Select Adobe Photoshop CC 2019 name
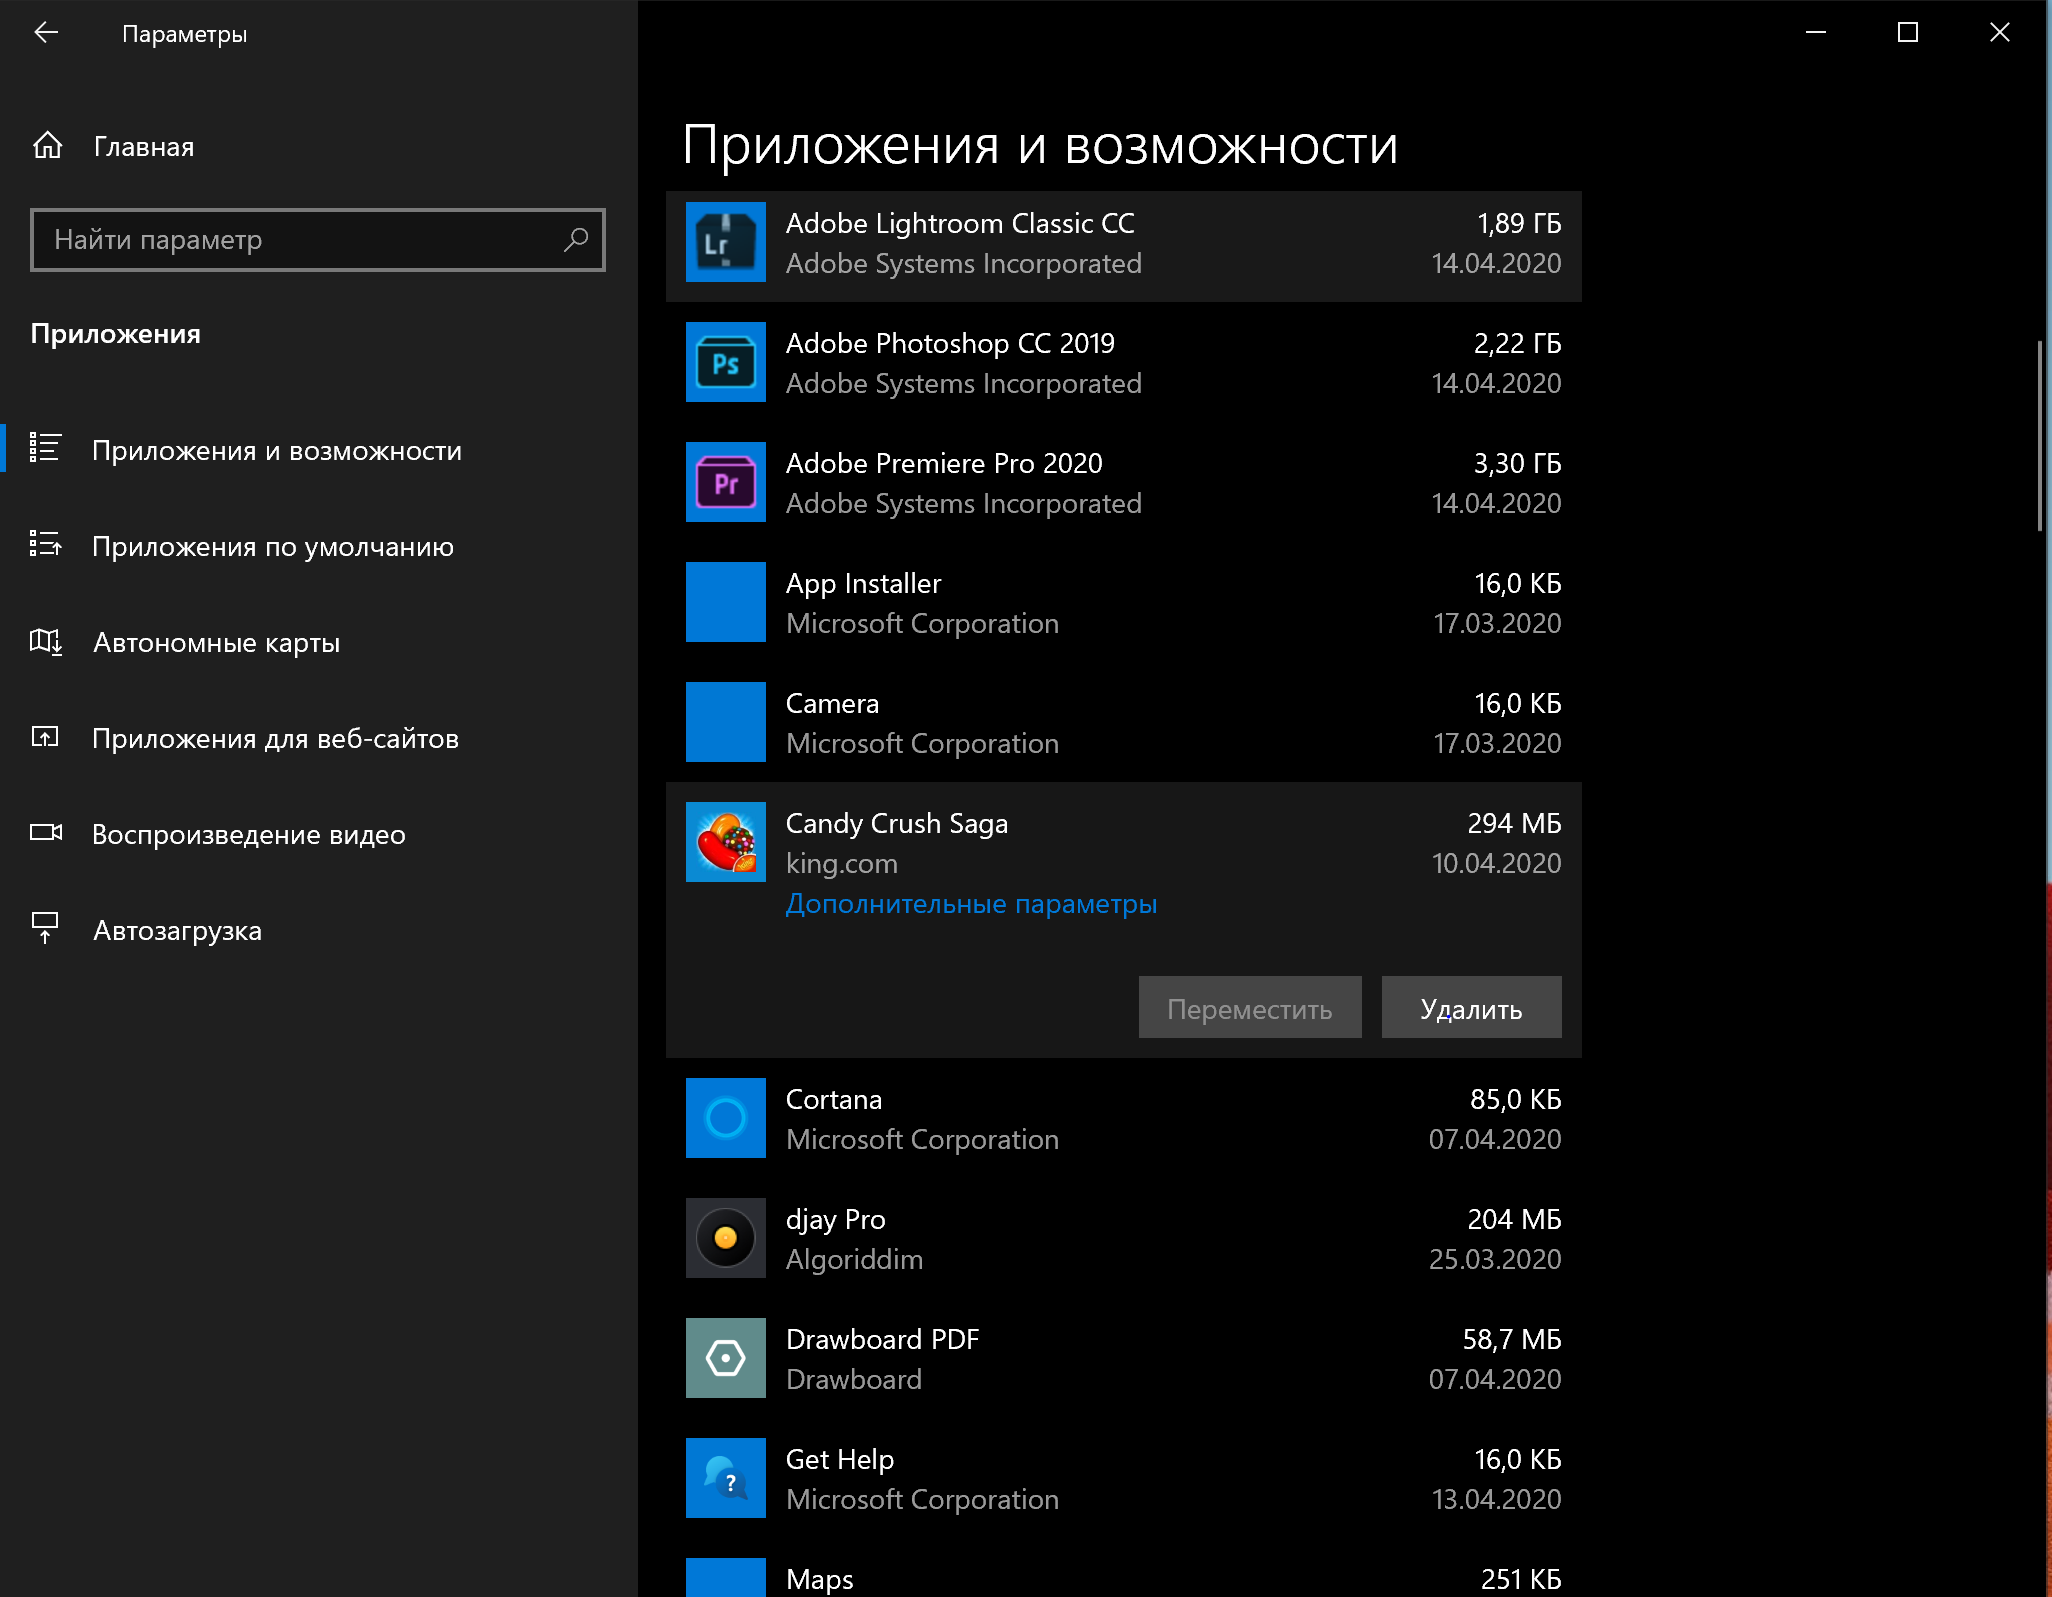The height and width of the screenshot is (1597, 2052). [x=950, y=343]
